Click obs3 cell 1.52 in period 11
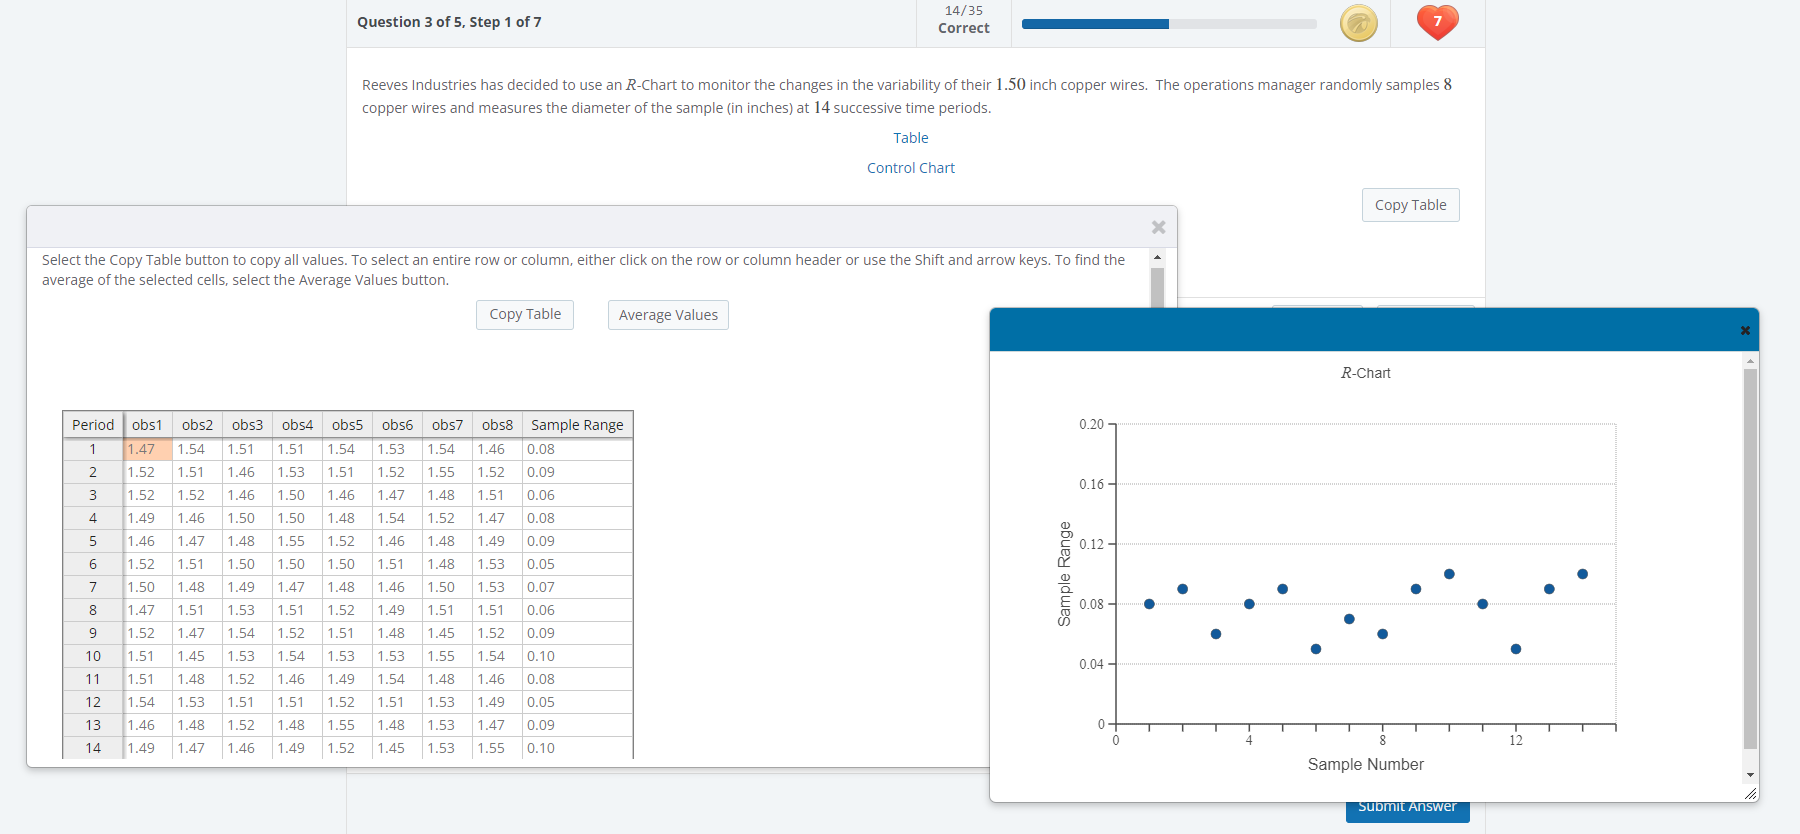The image size is (1800, 834). (x=247, y=680)
